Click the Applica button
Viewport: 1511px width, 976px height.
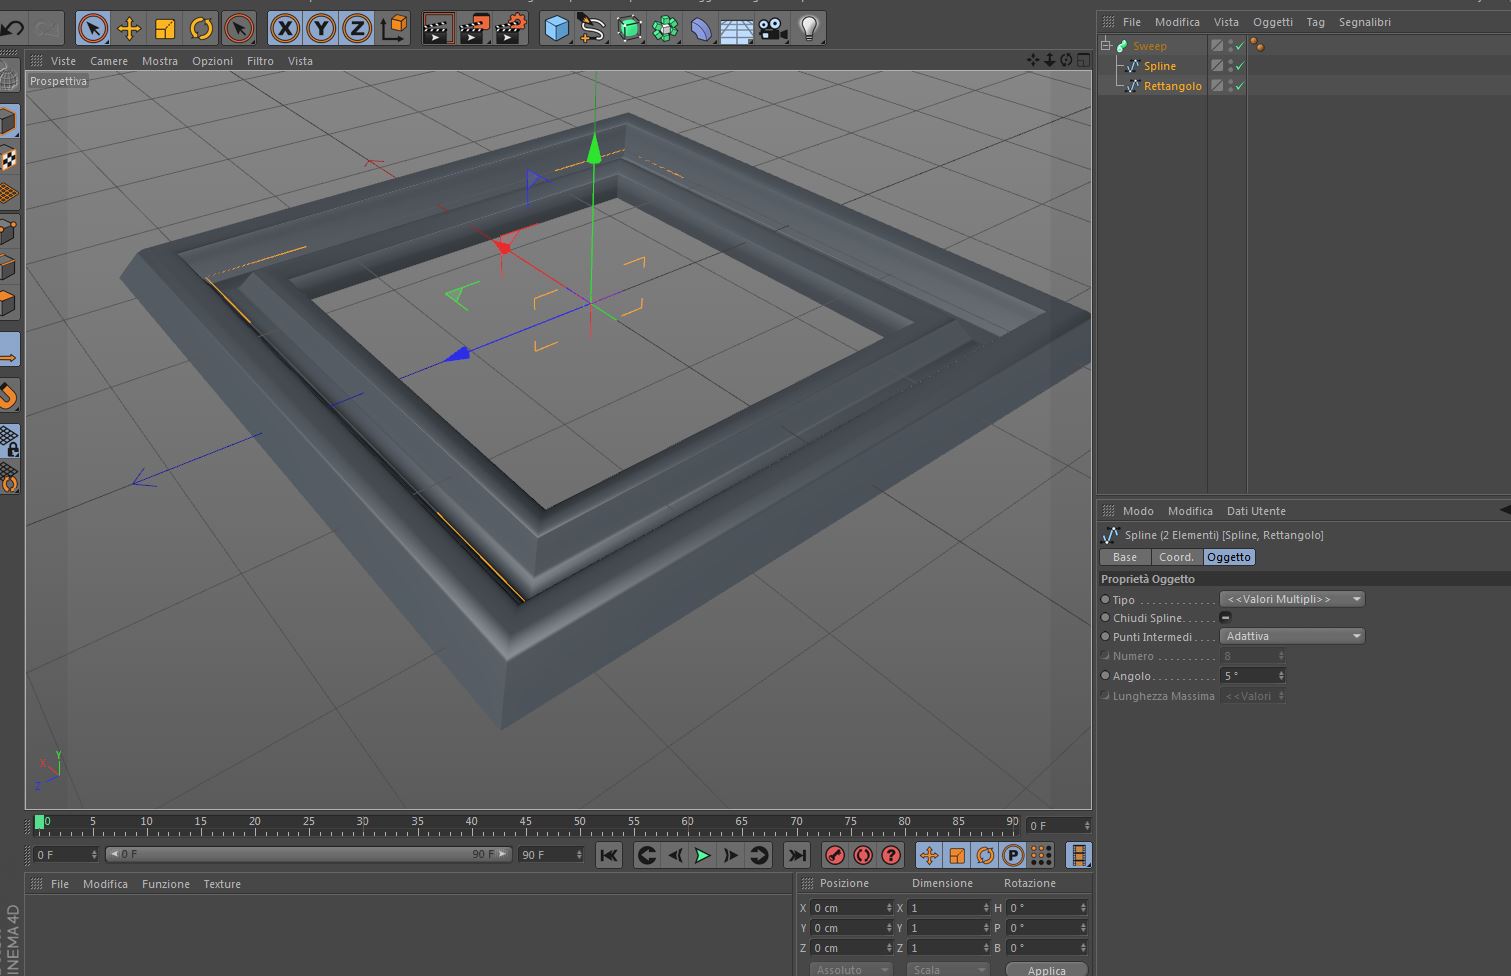1047,970
